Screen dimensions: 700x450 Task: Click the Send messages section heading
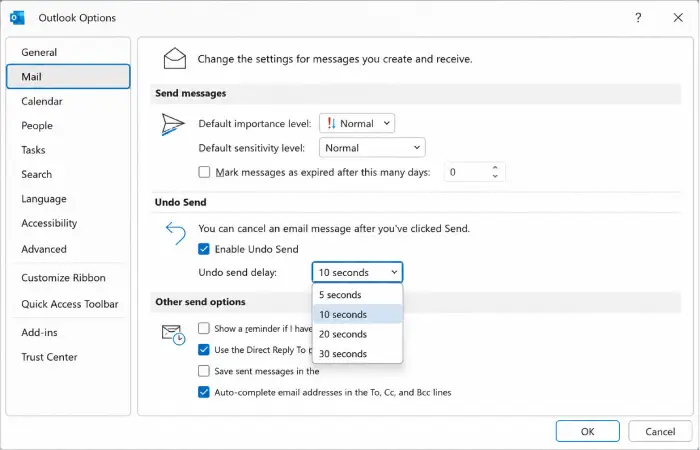pyautogui.click(x=191, y=93)
